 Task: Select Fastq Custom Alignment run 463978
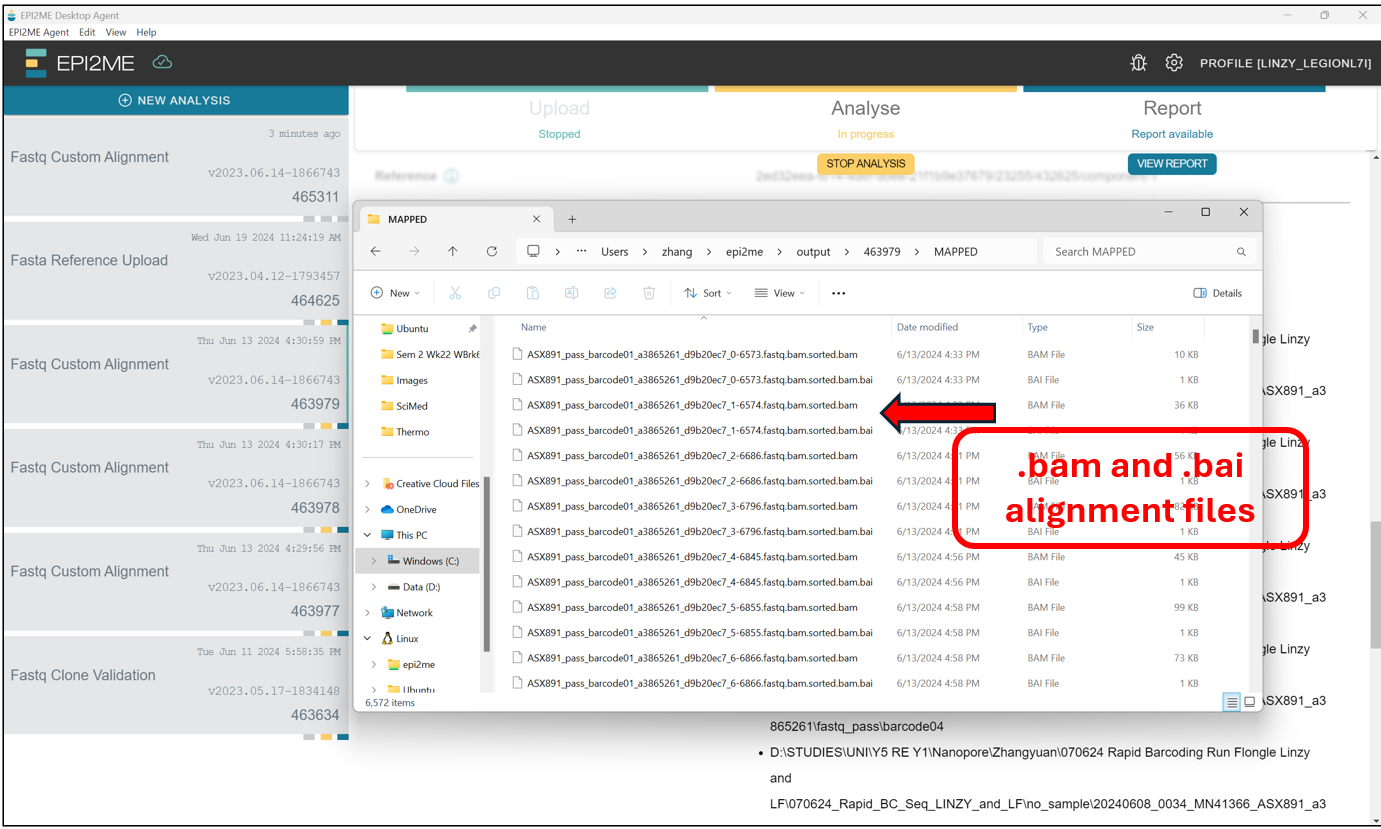175,477
